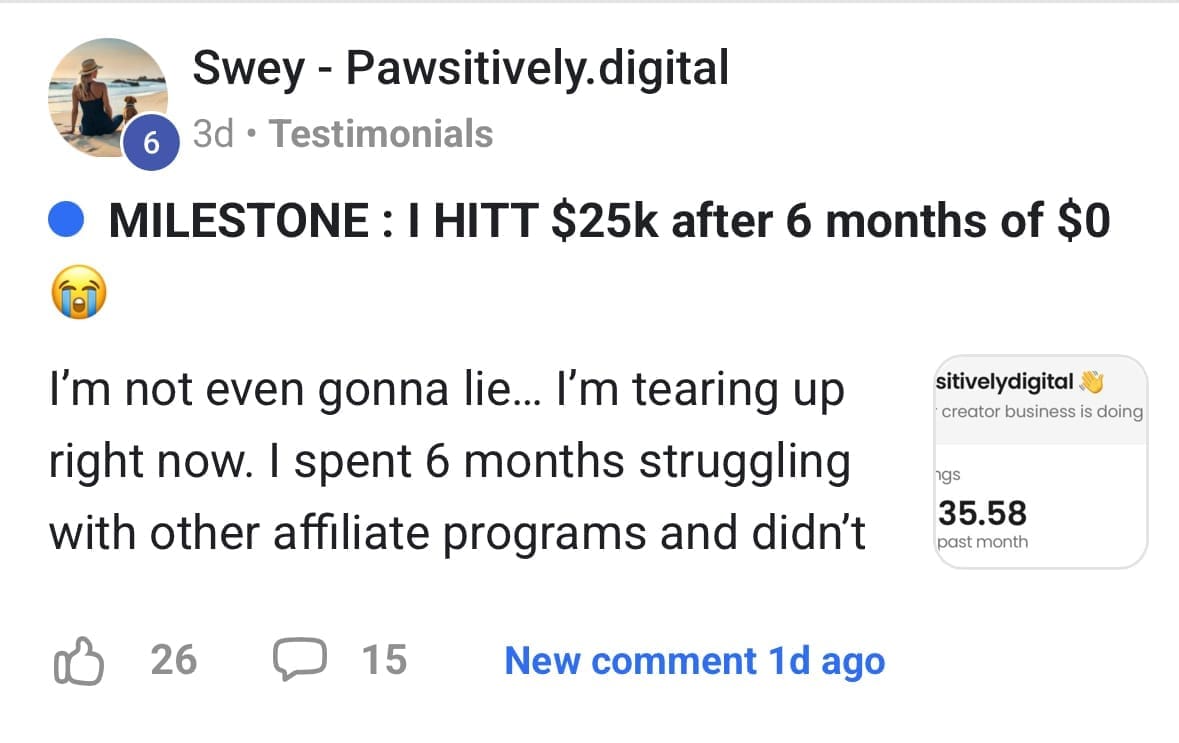
Task: Click the author name Swey - Pawsitively.digital
Action: click(x=460, y=68)
